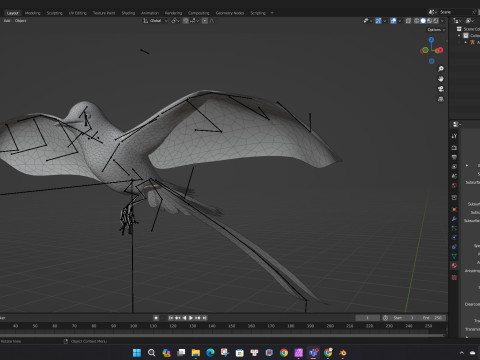Switch to the UV Editing workspace tab
480x360 pixels.
pyautogui.click(x=78, y=13)
